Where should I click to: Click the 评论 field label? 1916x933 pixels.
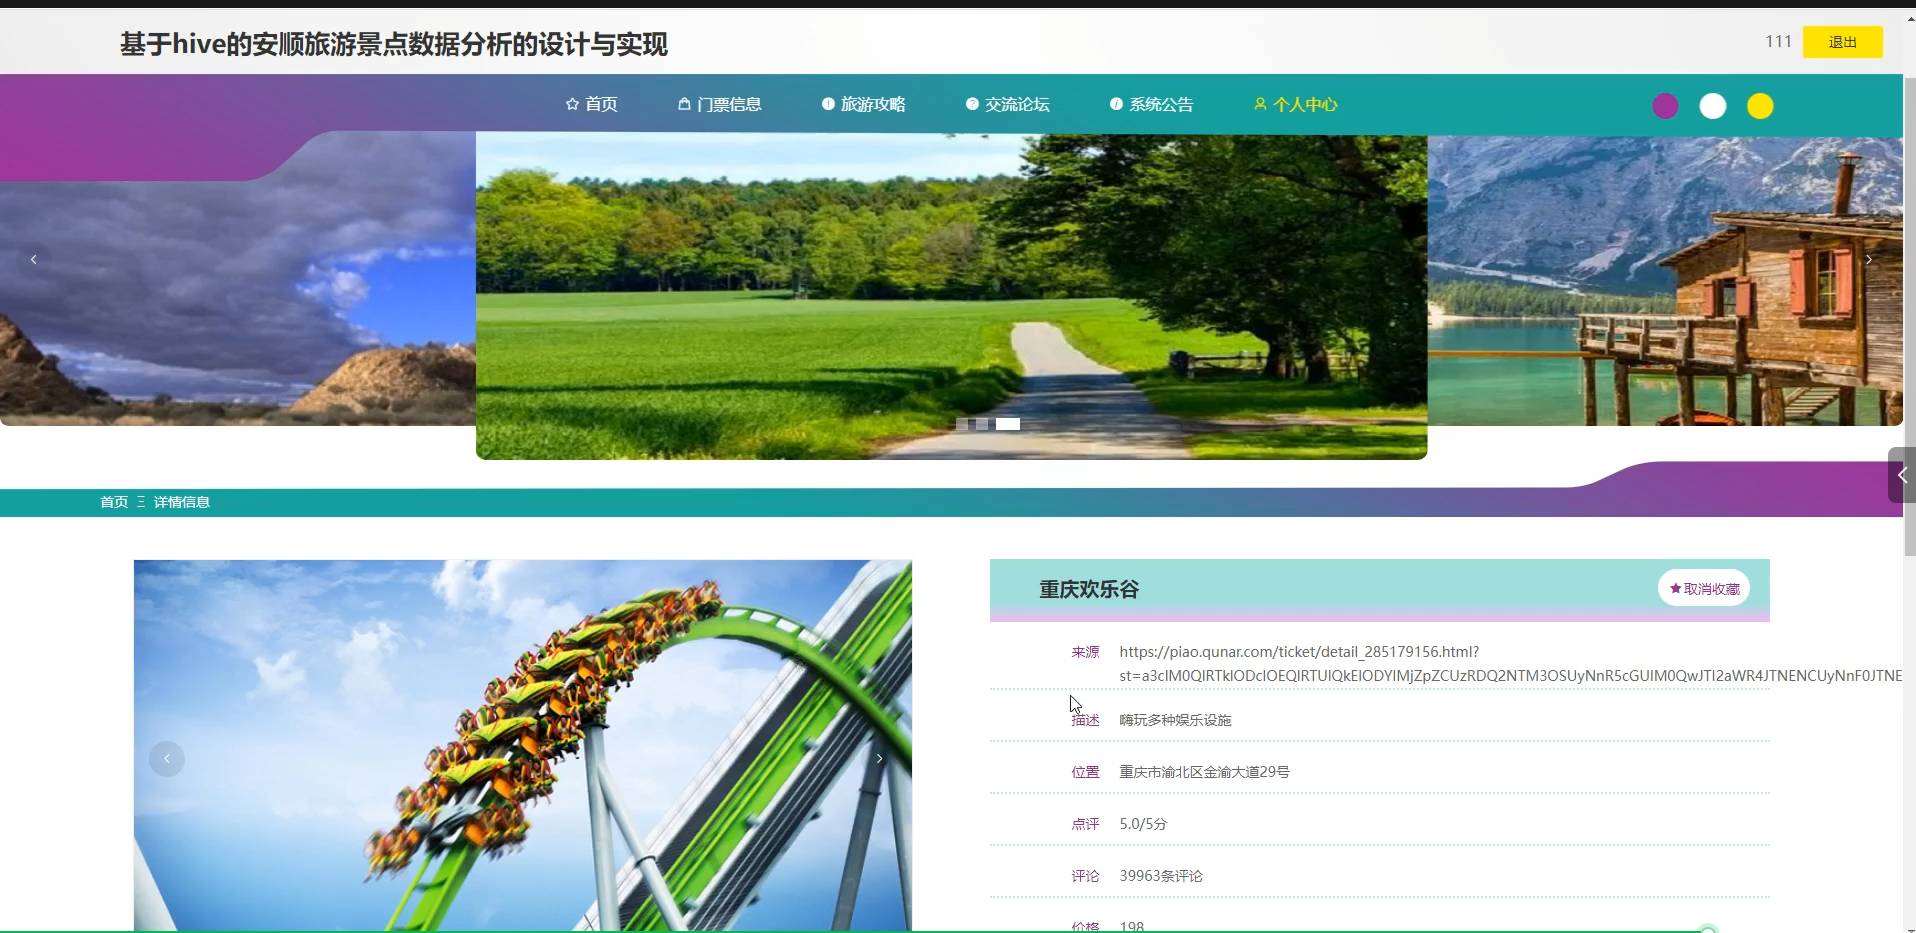point(1085,876)
